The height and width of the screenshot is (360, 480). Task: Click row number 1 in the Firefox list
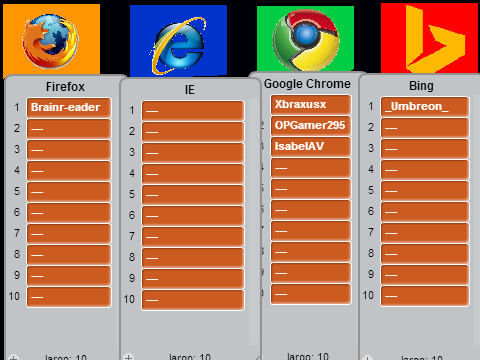tap(17, 107)
